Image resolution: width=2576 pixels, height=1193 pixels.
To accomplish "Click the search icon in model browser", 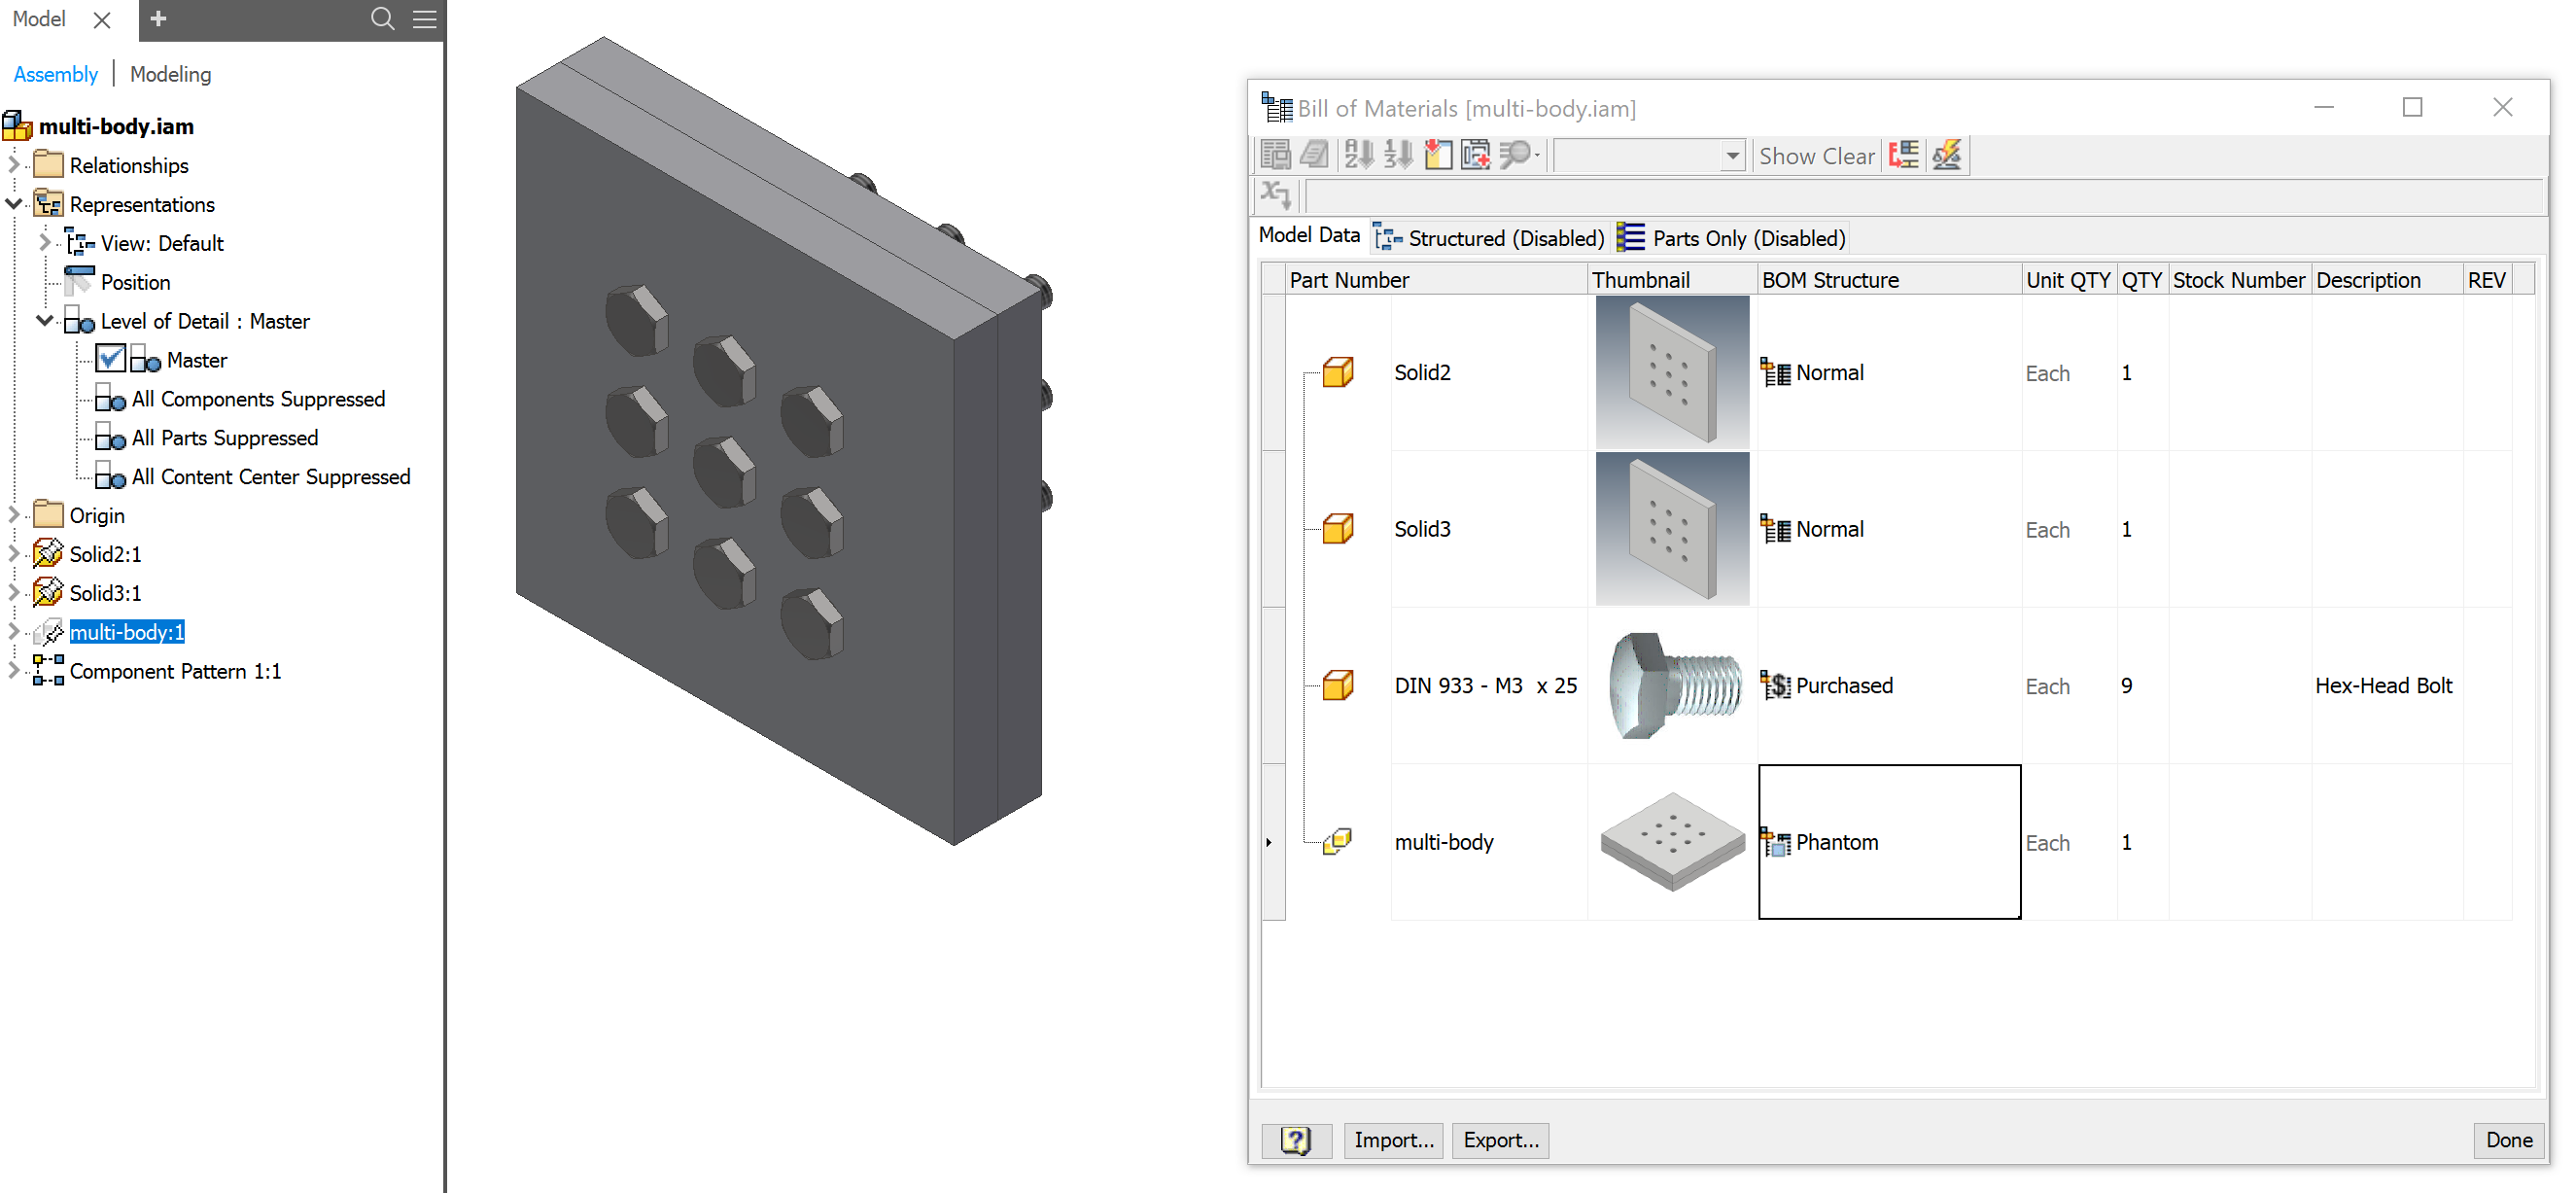I will pos(382,19).
